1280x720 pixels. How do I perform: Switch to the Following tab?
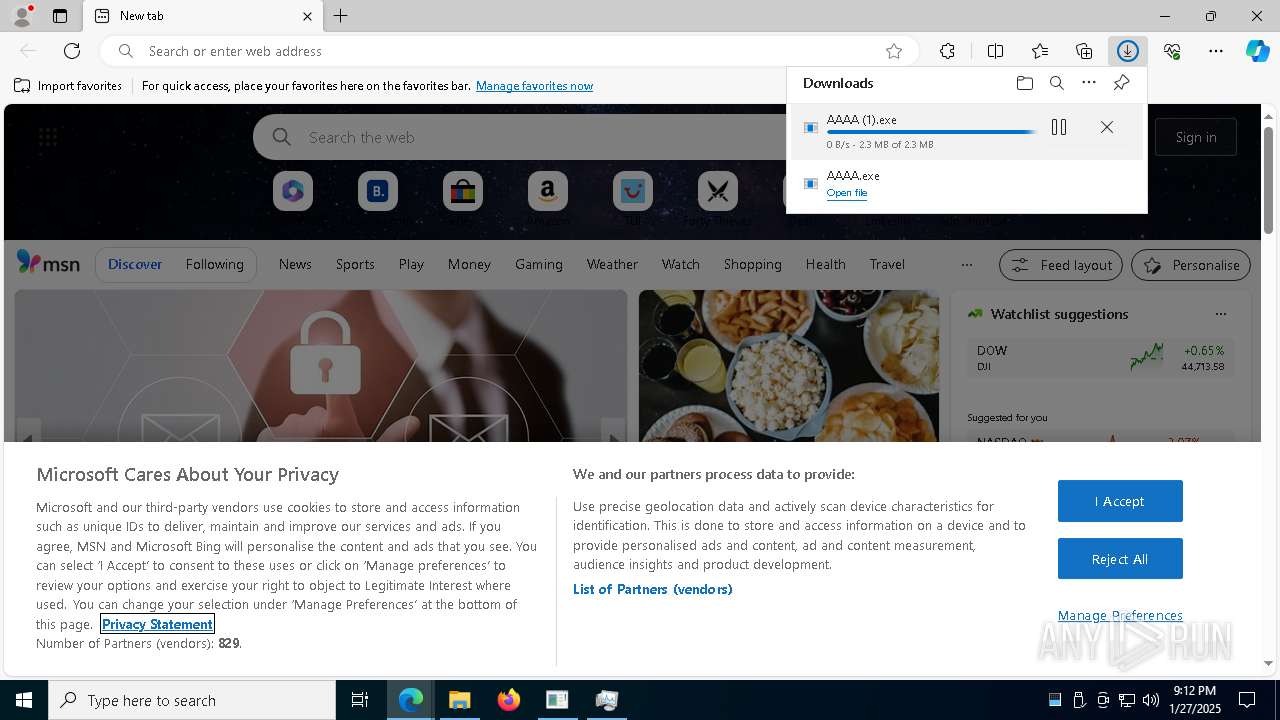click(x=214, y=264)
